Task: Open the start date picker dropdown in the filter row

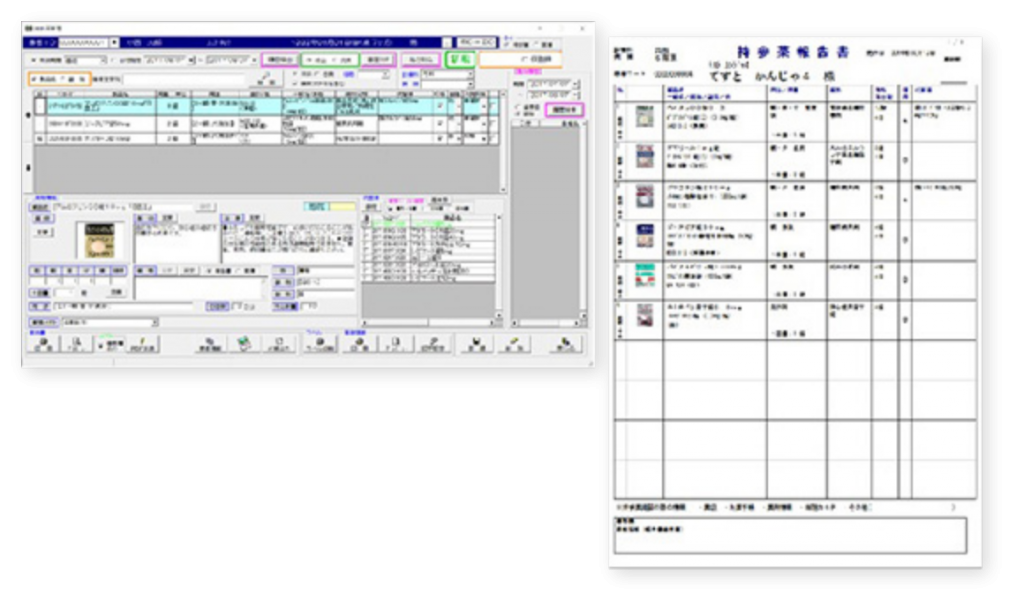Action: click(192, 60)
